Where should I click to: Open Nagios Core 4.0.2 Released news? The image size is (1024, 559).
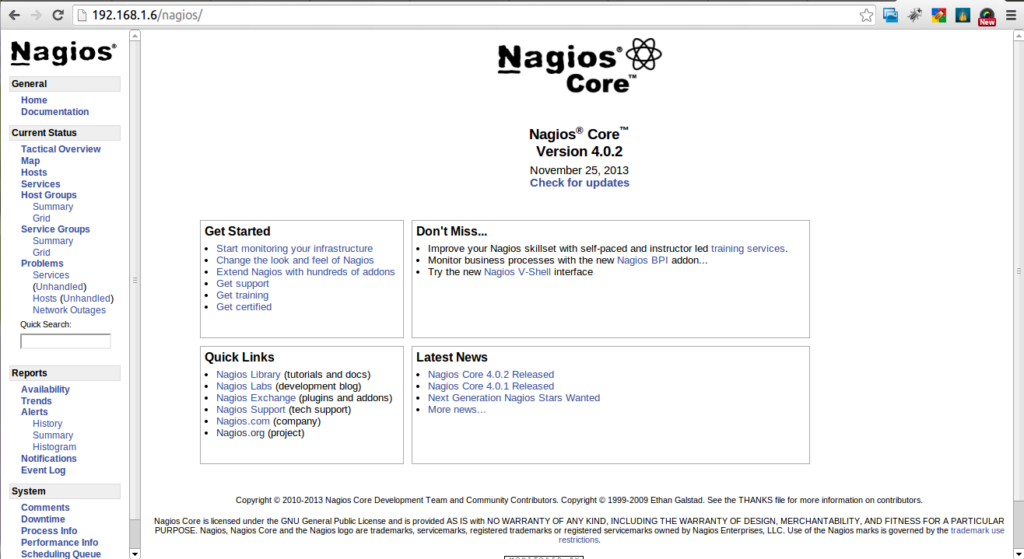pyautogui.click(x=491, y=375)
